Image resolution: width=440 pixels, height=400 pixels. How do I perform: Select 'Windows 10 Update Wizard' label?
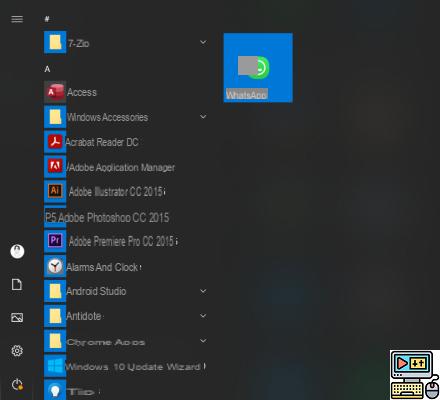(x=133, y=367)
